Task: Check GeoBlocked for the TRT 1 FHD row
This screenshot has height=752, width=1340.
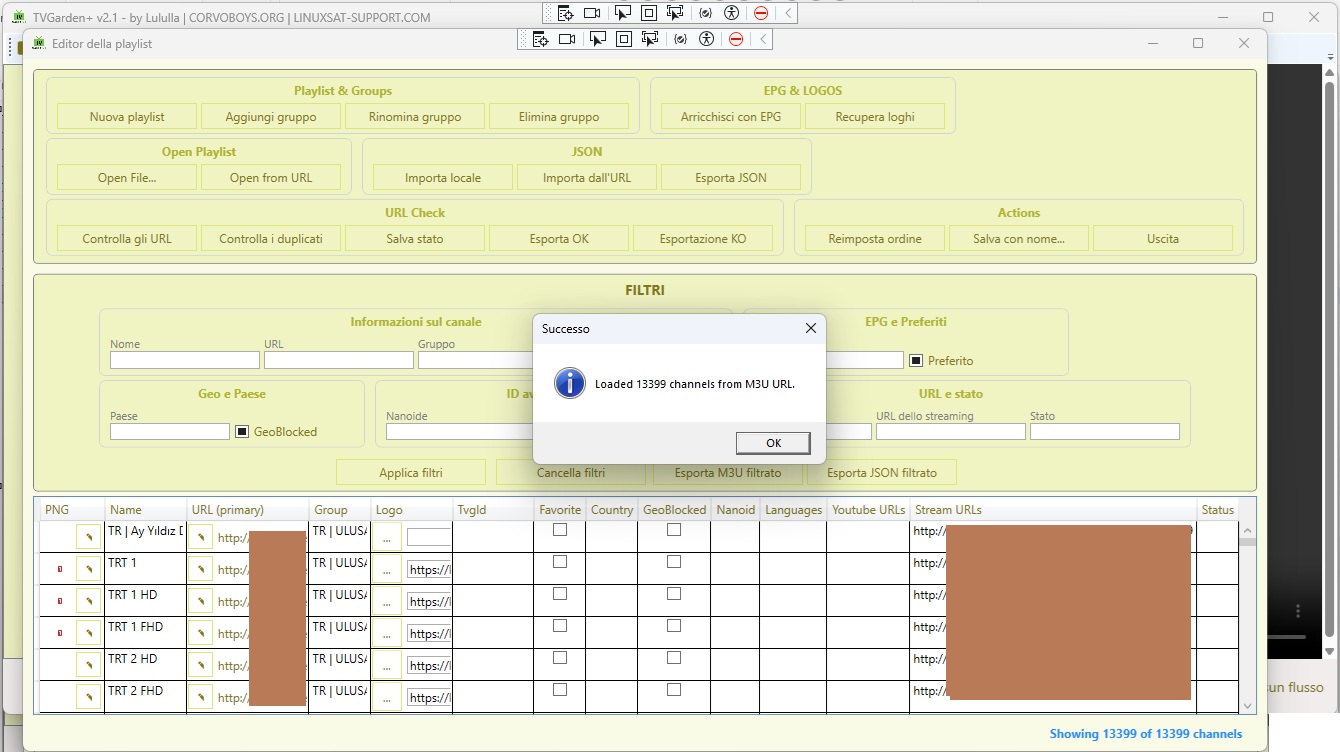Action: 674,626
